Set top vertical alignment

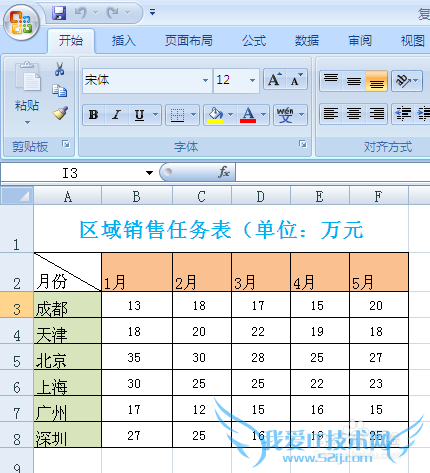tap(331, 80)
